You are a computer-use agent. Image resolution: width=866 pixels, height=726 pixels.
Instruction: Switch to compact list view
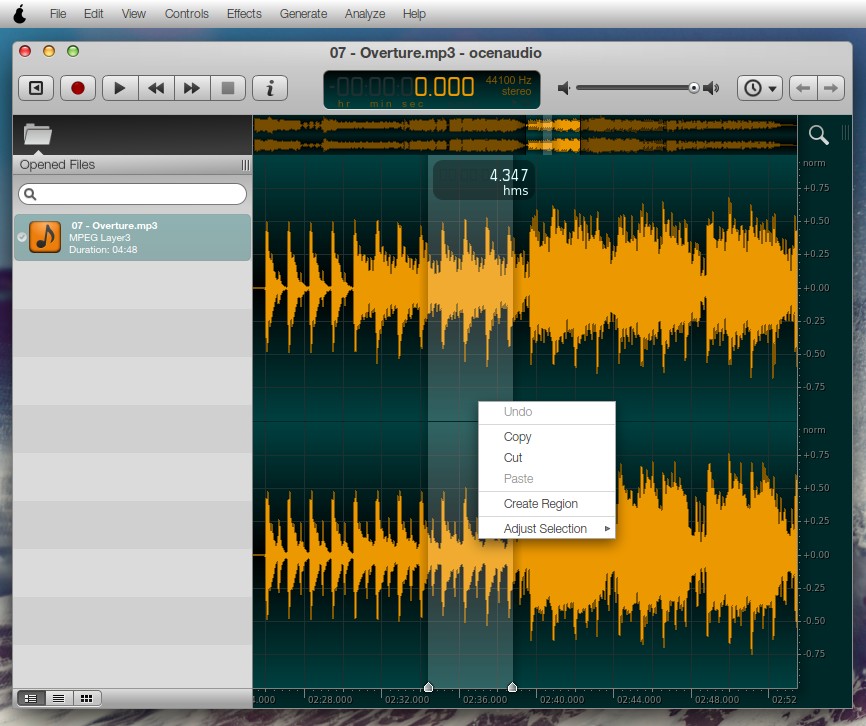59,698
